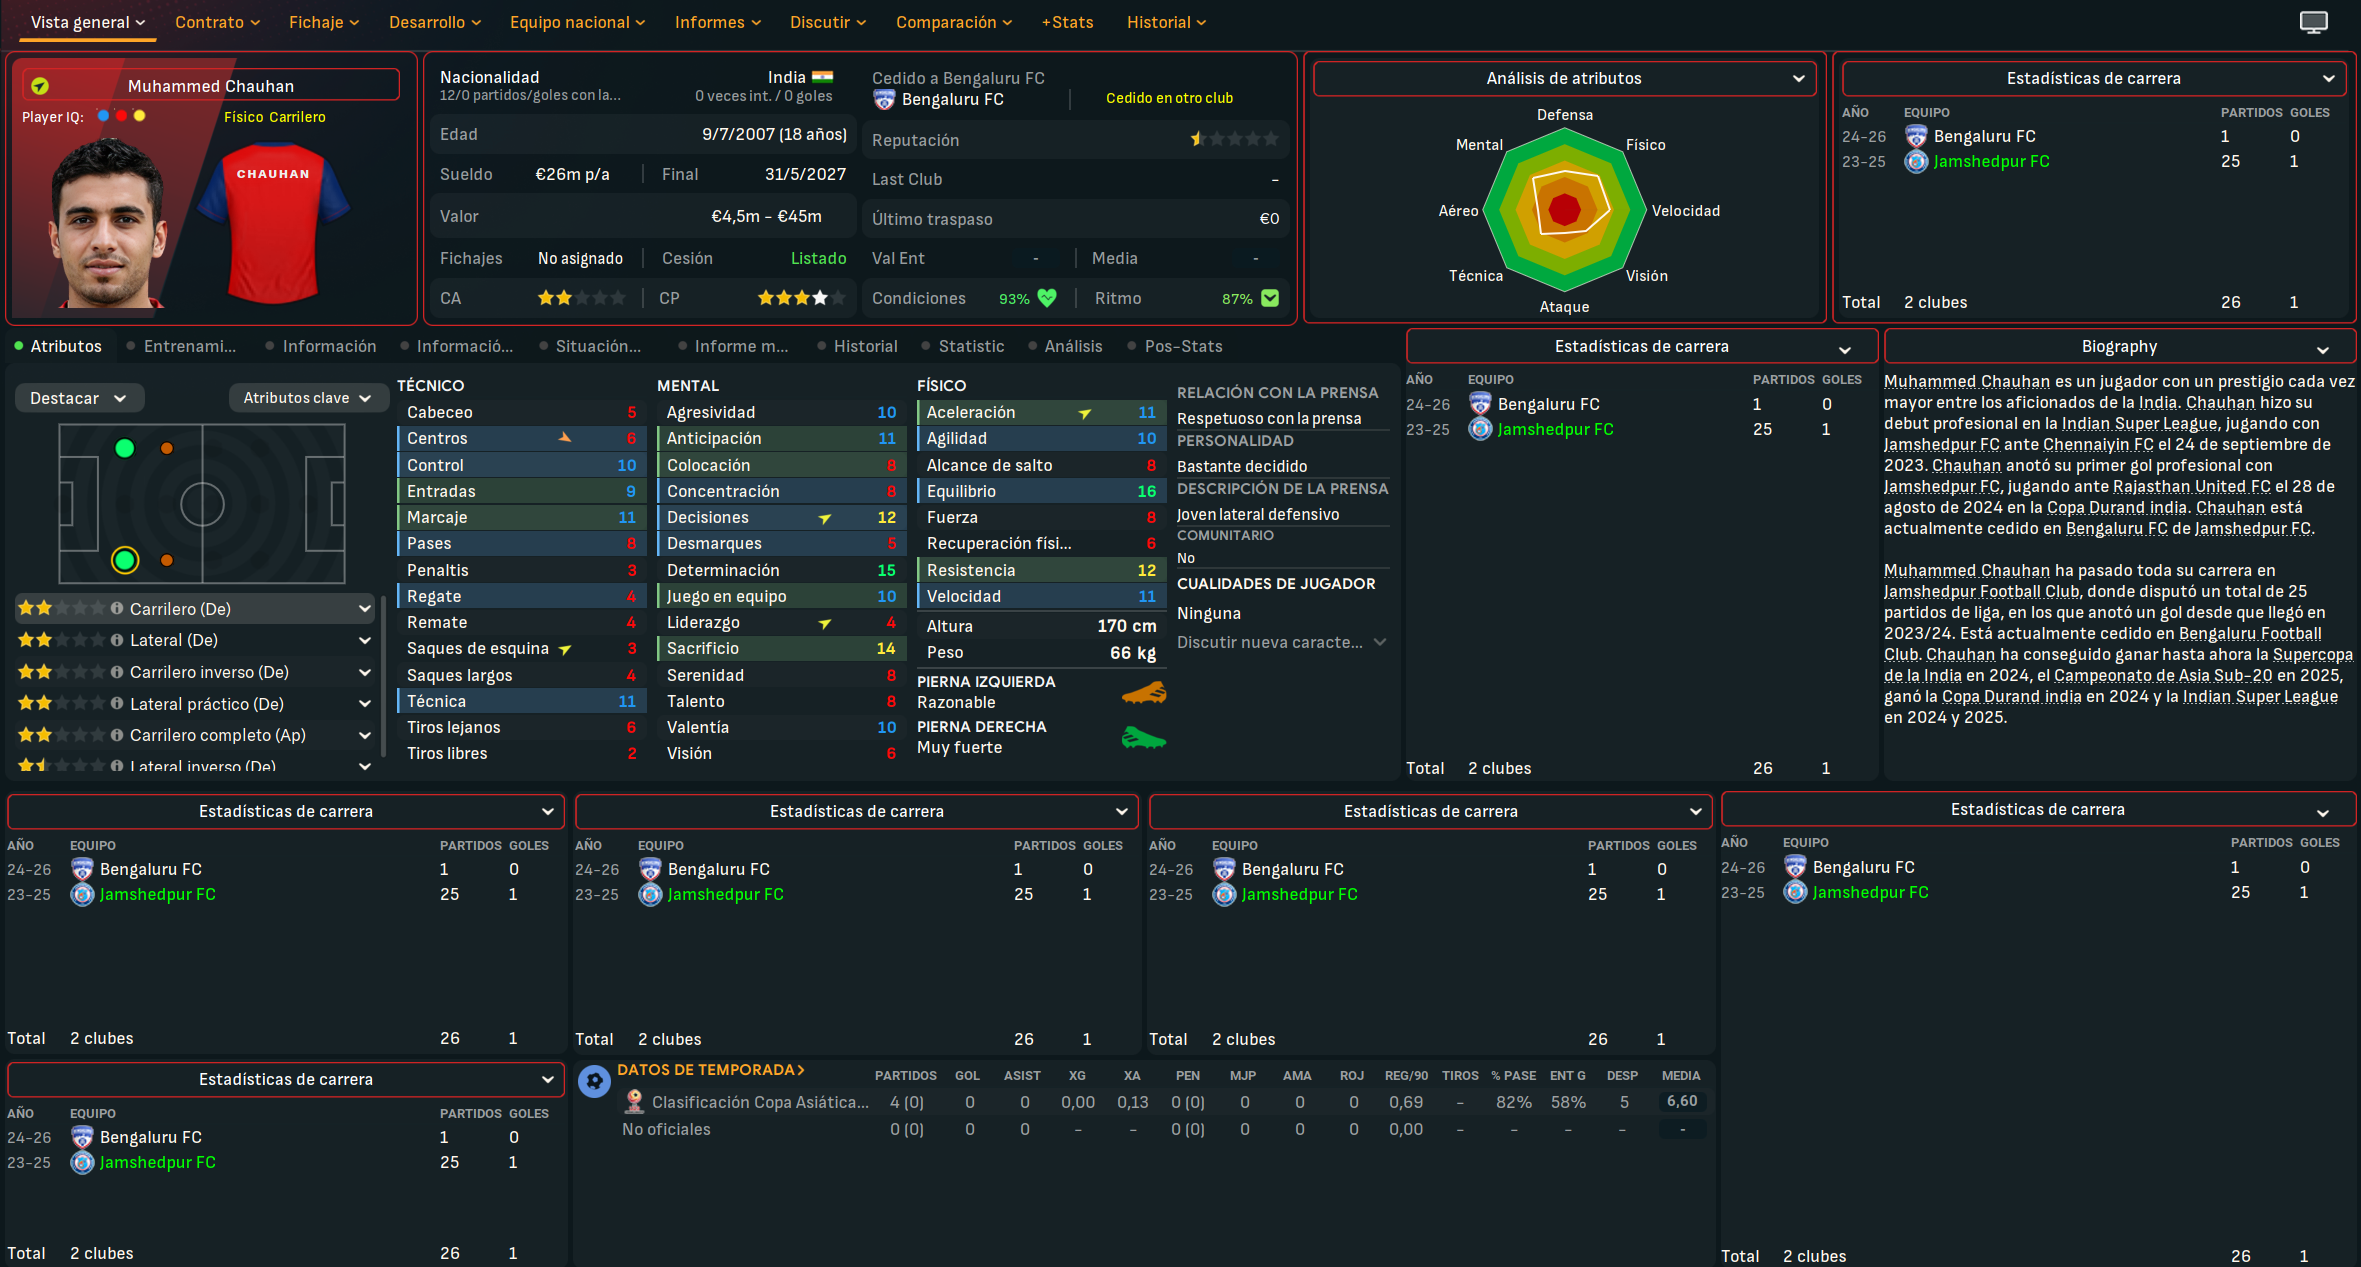Click the monitor display icon at top right
2361x1267 pixels.
coord(2313,22)
